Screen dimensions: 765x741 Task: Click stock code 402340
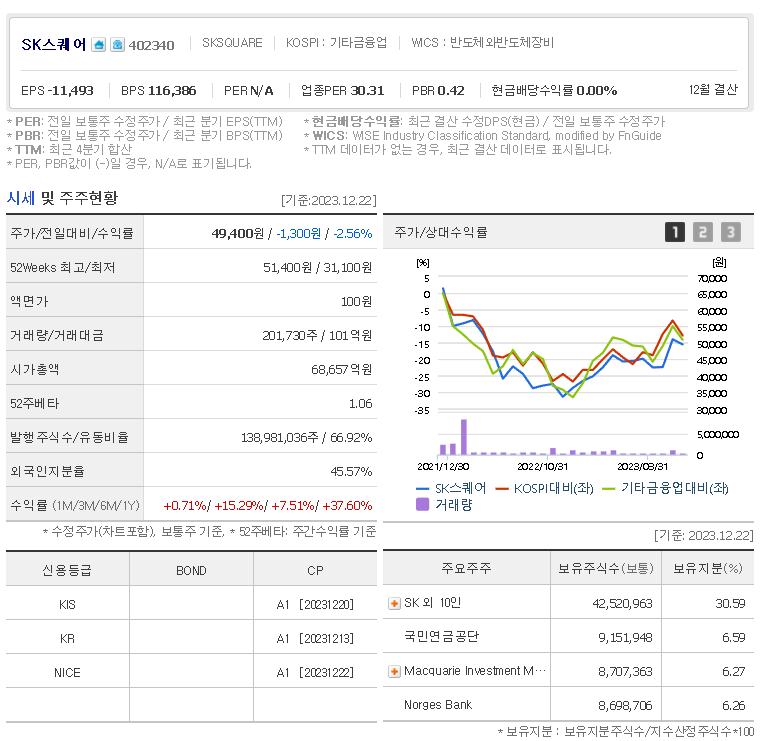(151, 46)
